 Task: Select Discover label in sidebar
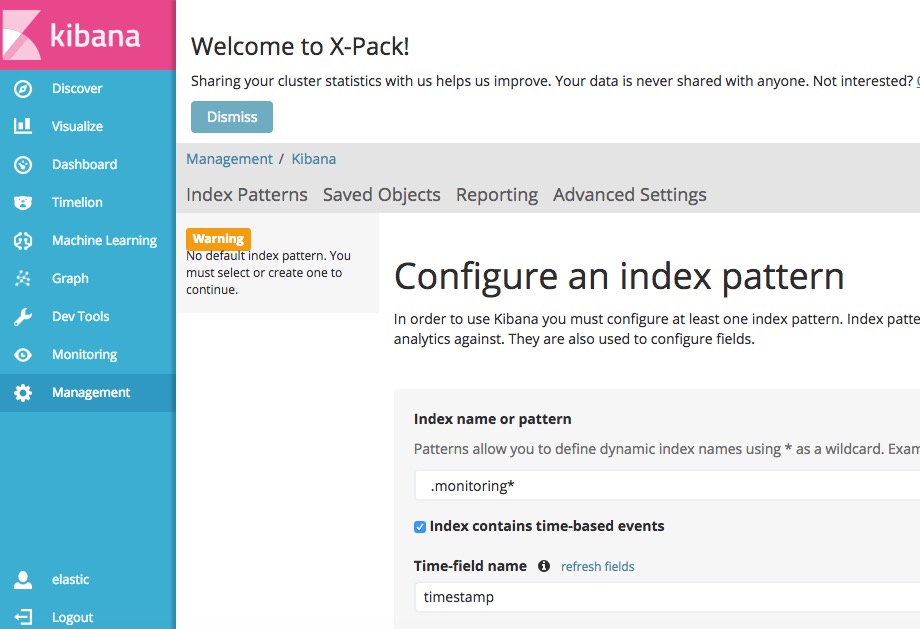pyautogui.click(x=77, y=89)
